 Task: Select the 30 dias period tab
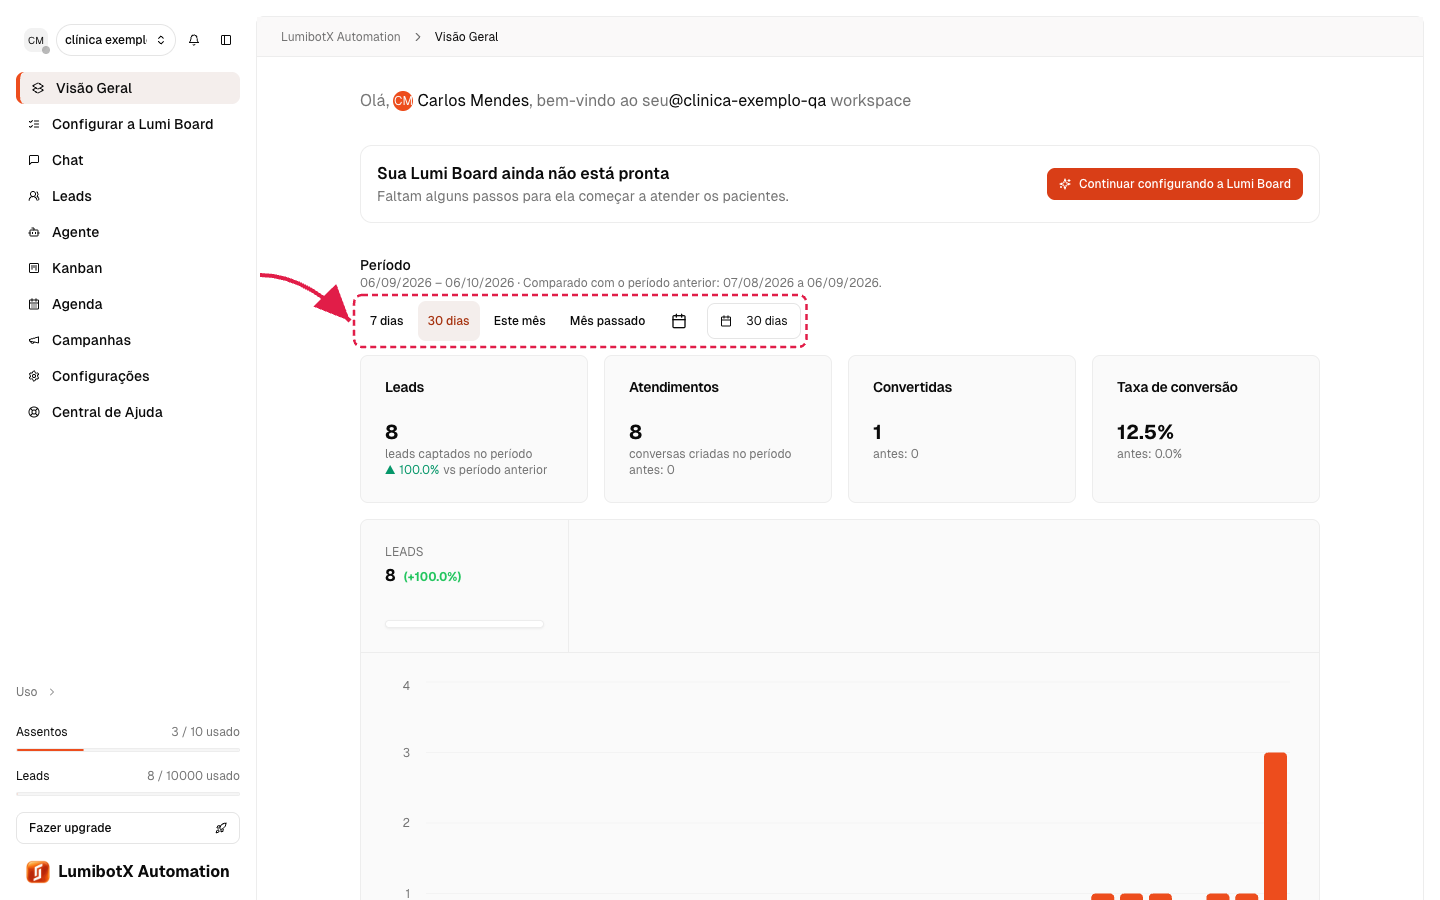coord(448,321)
